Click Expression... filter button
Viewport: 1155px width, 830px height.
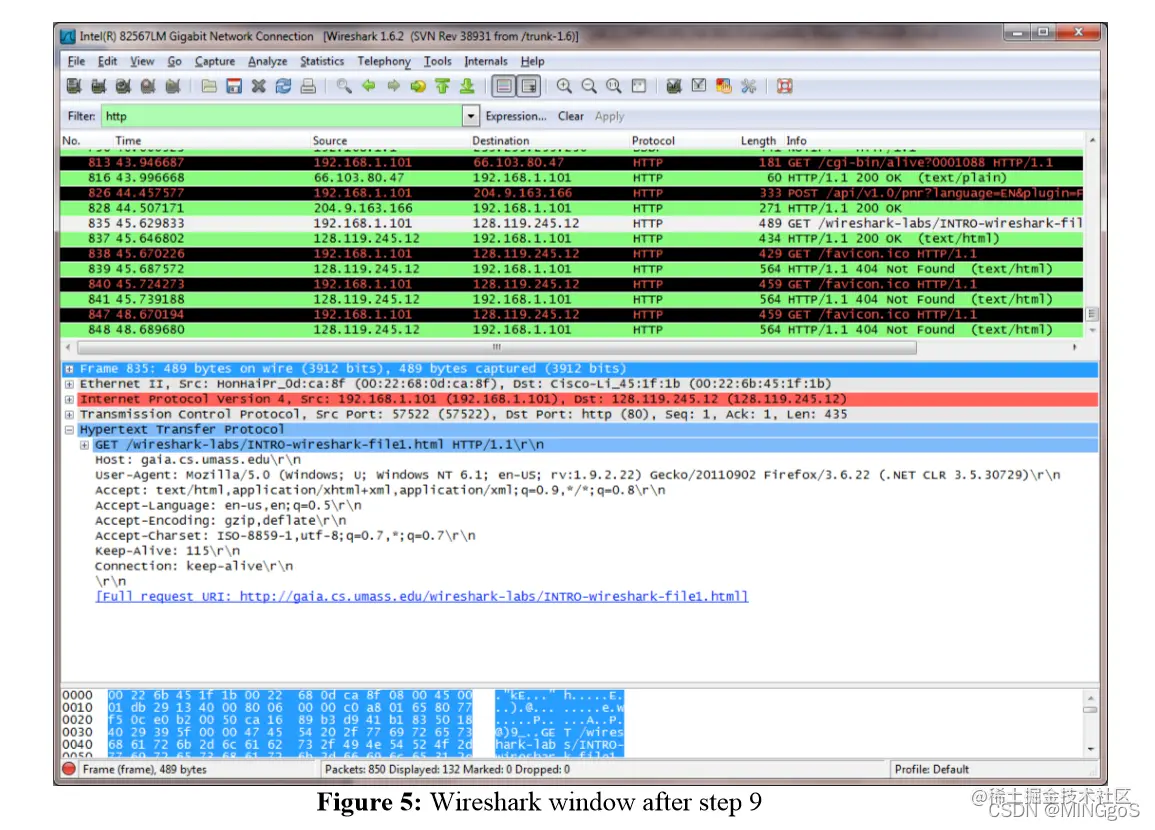[x=516, y=116]
